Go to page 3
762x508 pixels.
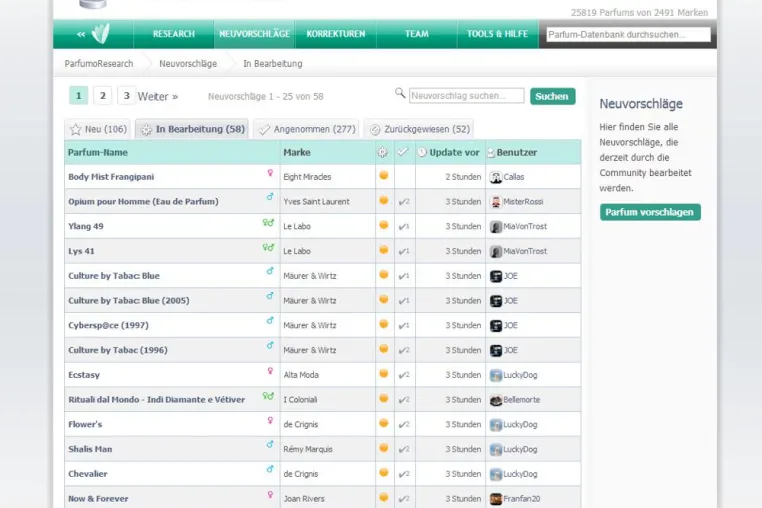click(126, 96)
